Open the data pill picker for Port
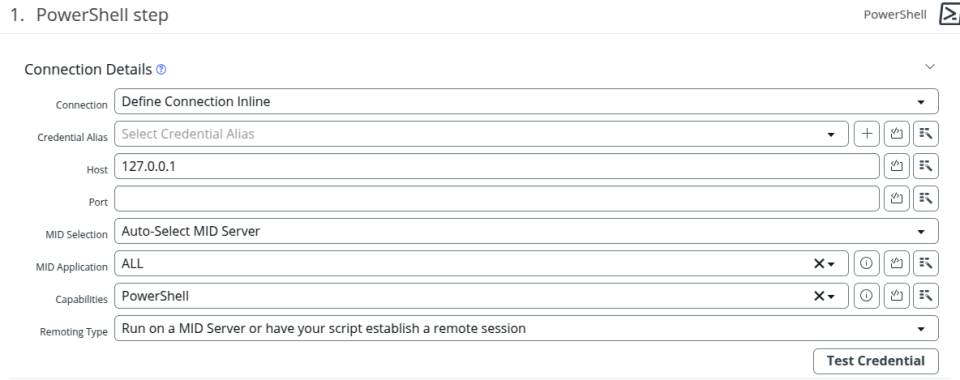 (926, 198)
